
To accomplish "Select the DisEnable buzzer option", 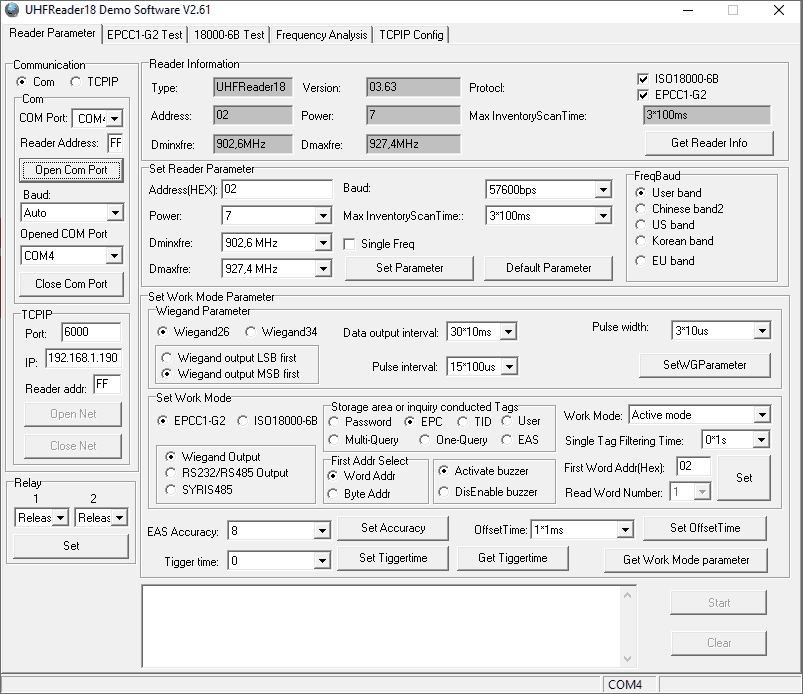I will click(x=444, y=492).
